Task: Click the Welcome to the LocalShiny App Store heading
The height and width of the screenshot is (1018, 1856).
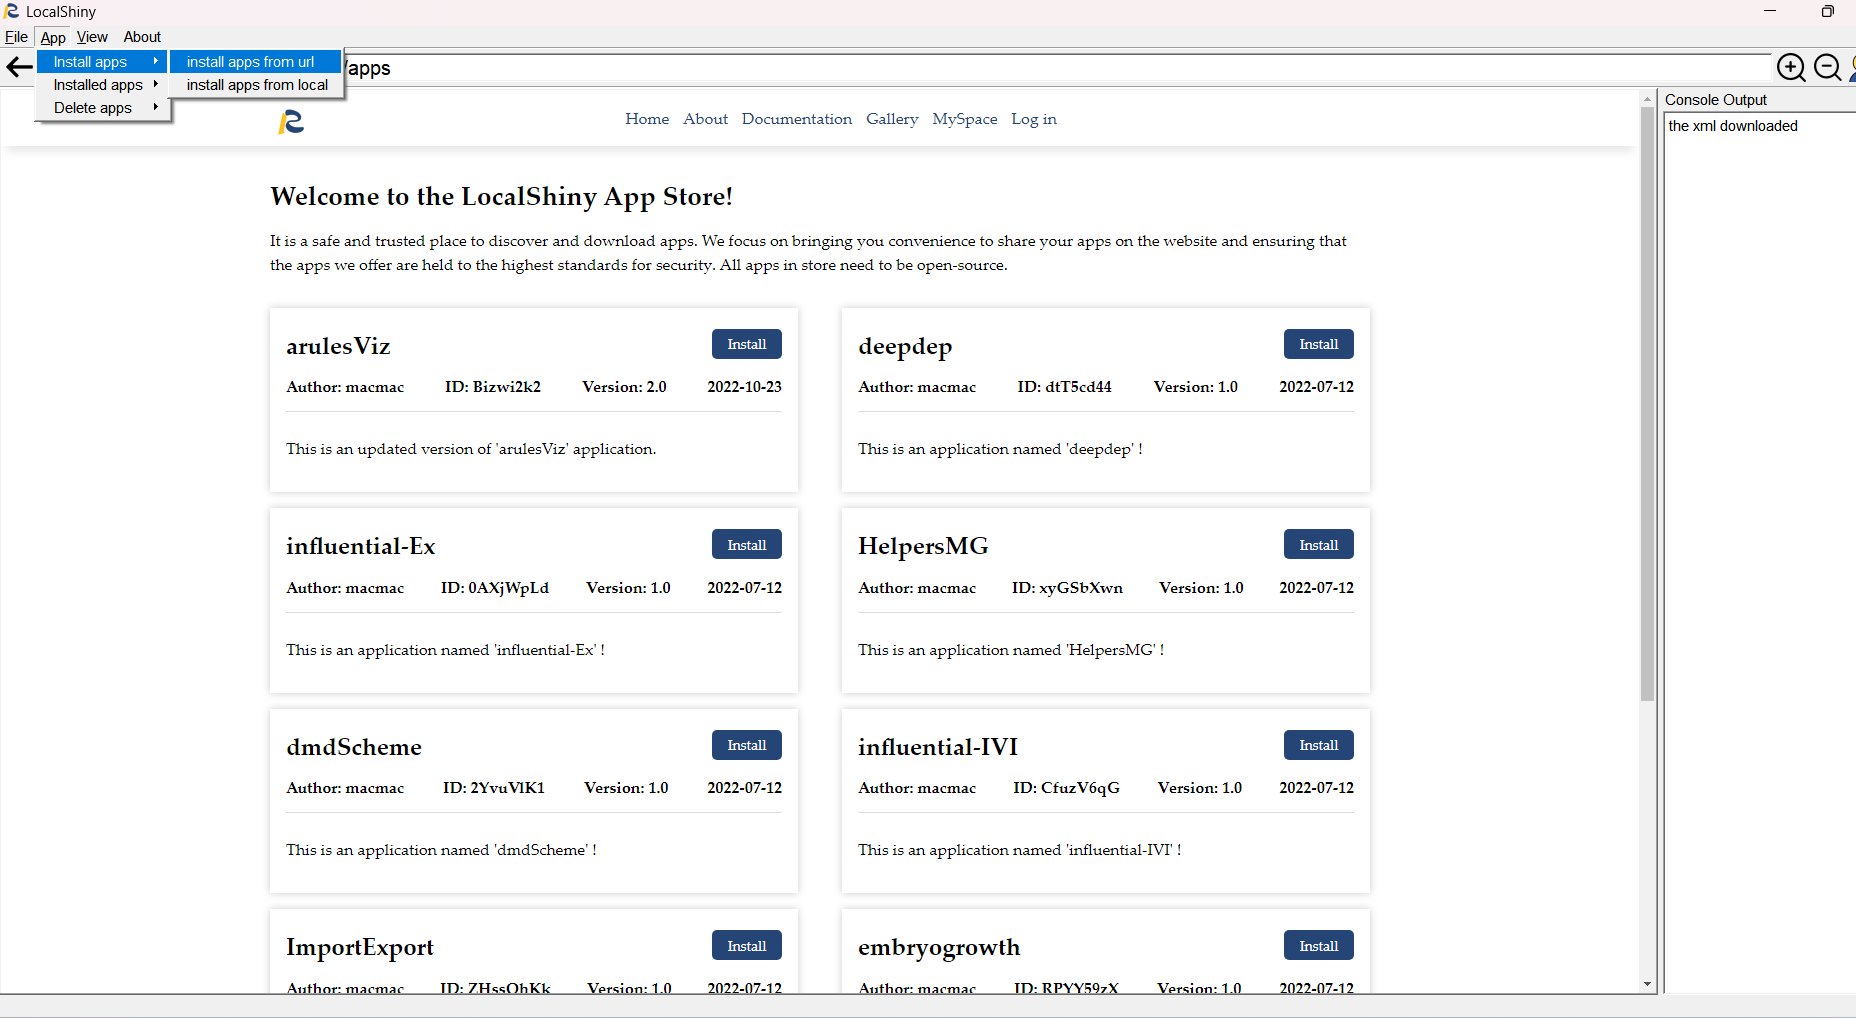Action: 501,197
